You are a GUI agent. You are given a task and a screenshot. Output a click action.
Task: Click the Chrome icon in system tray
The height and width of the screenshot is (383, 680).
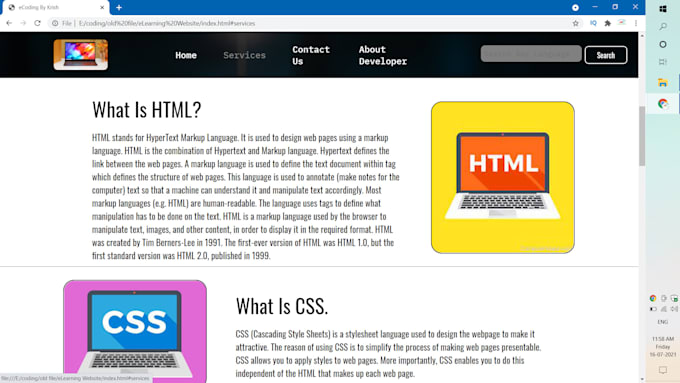[653, 298]
